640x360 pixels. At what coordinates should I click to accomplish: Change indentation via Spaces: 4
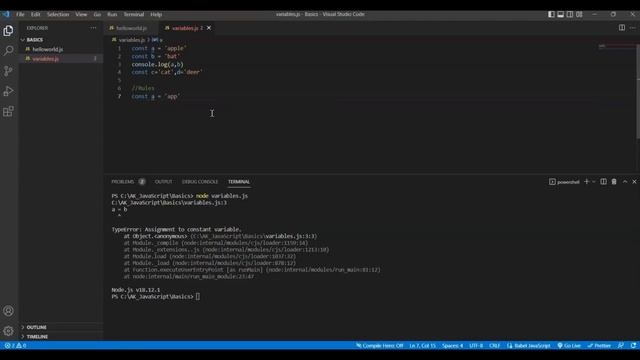452,345
